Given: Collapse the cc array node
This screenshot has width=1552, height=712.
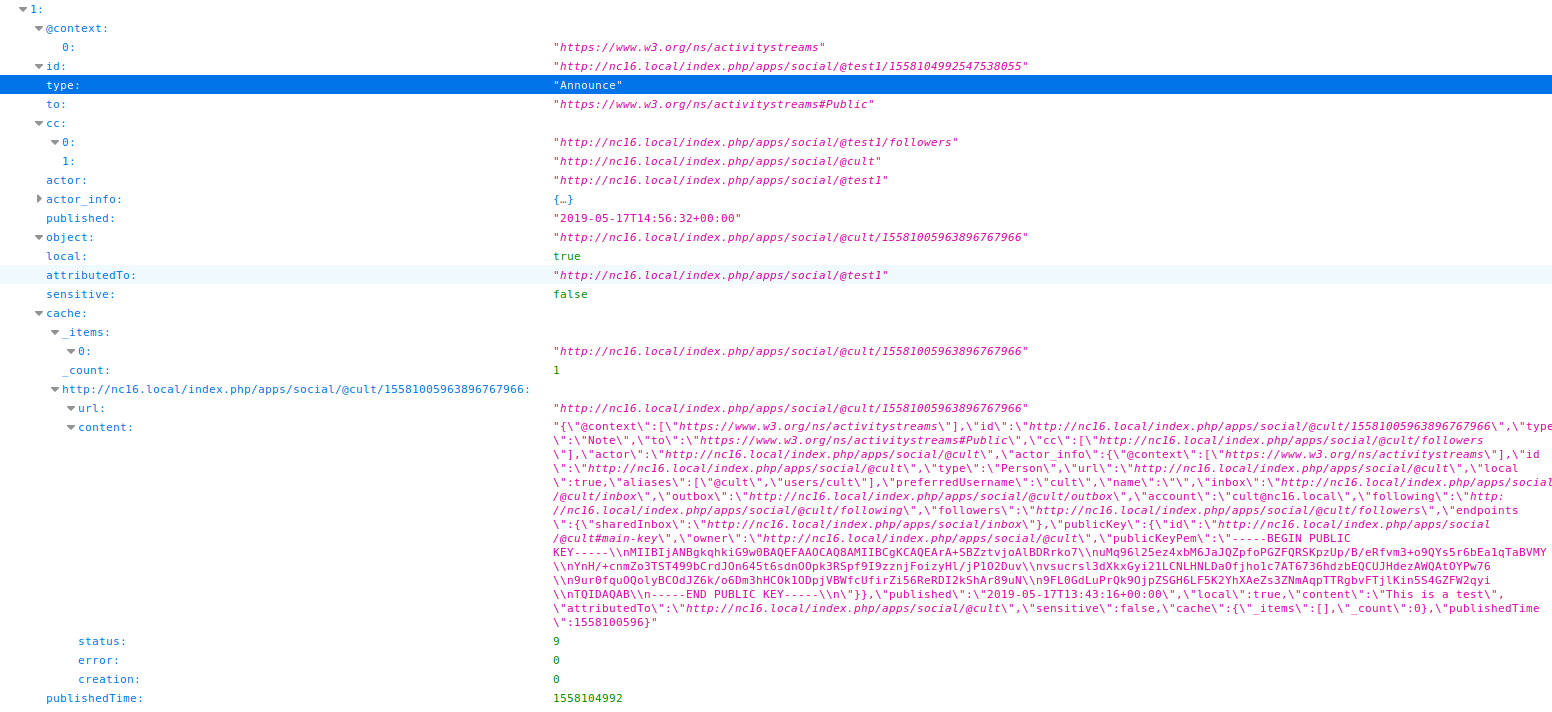Looking at the screenshot, I should [x=39, y=123].
